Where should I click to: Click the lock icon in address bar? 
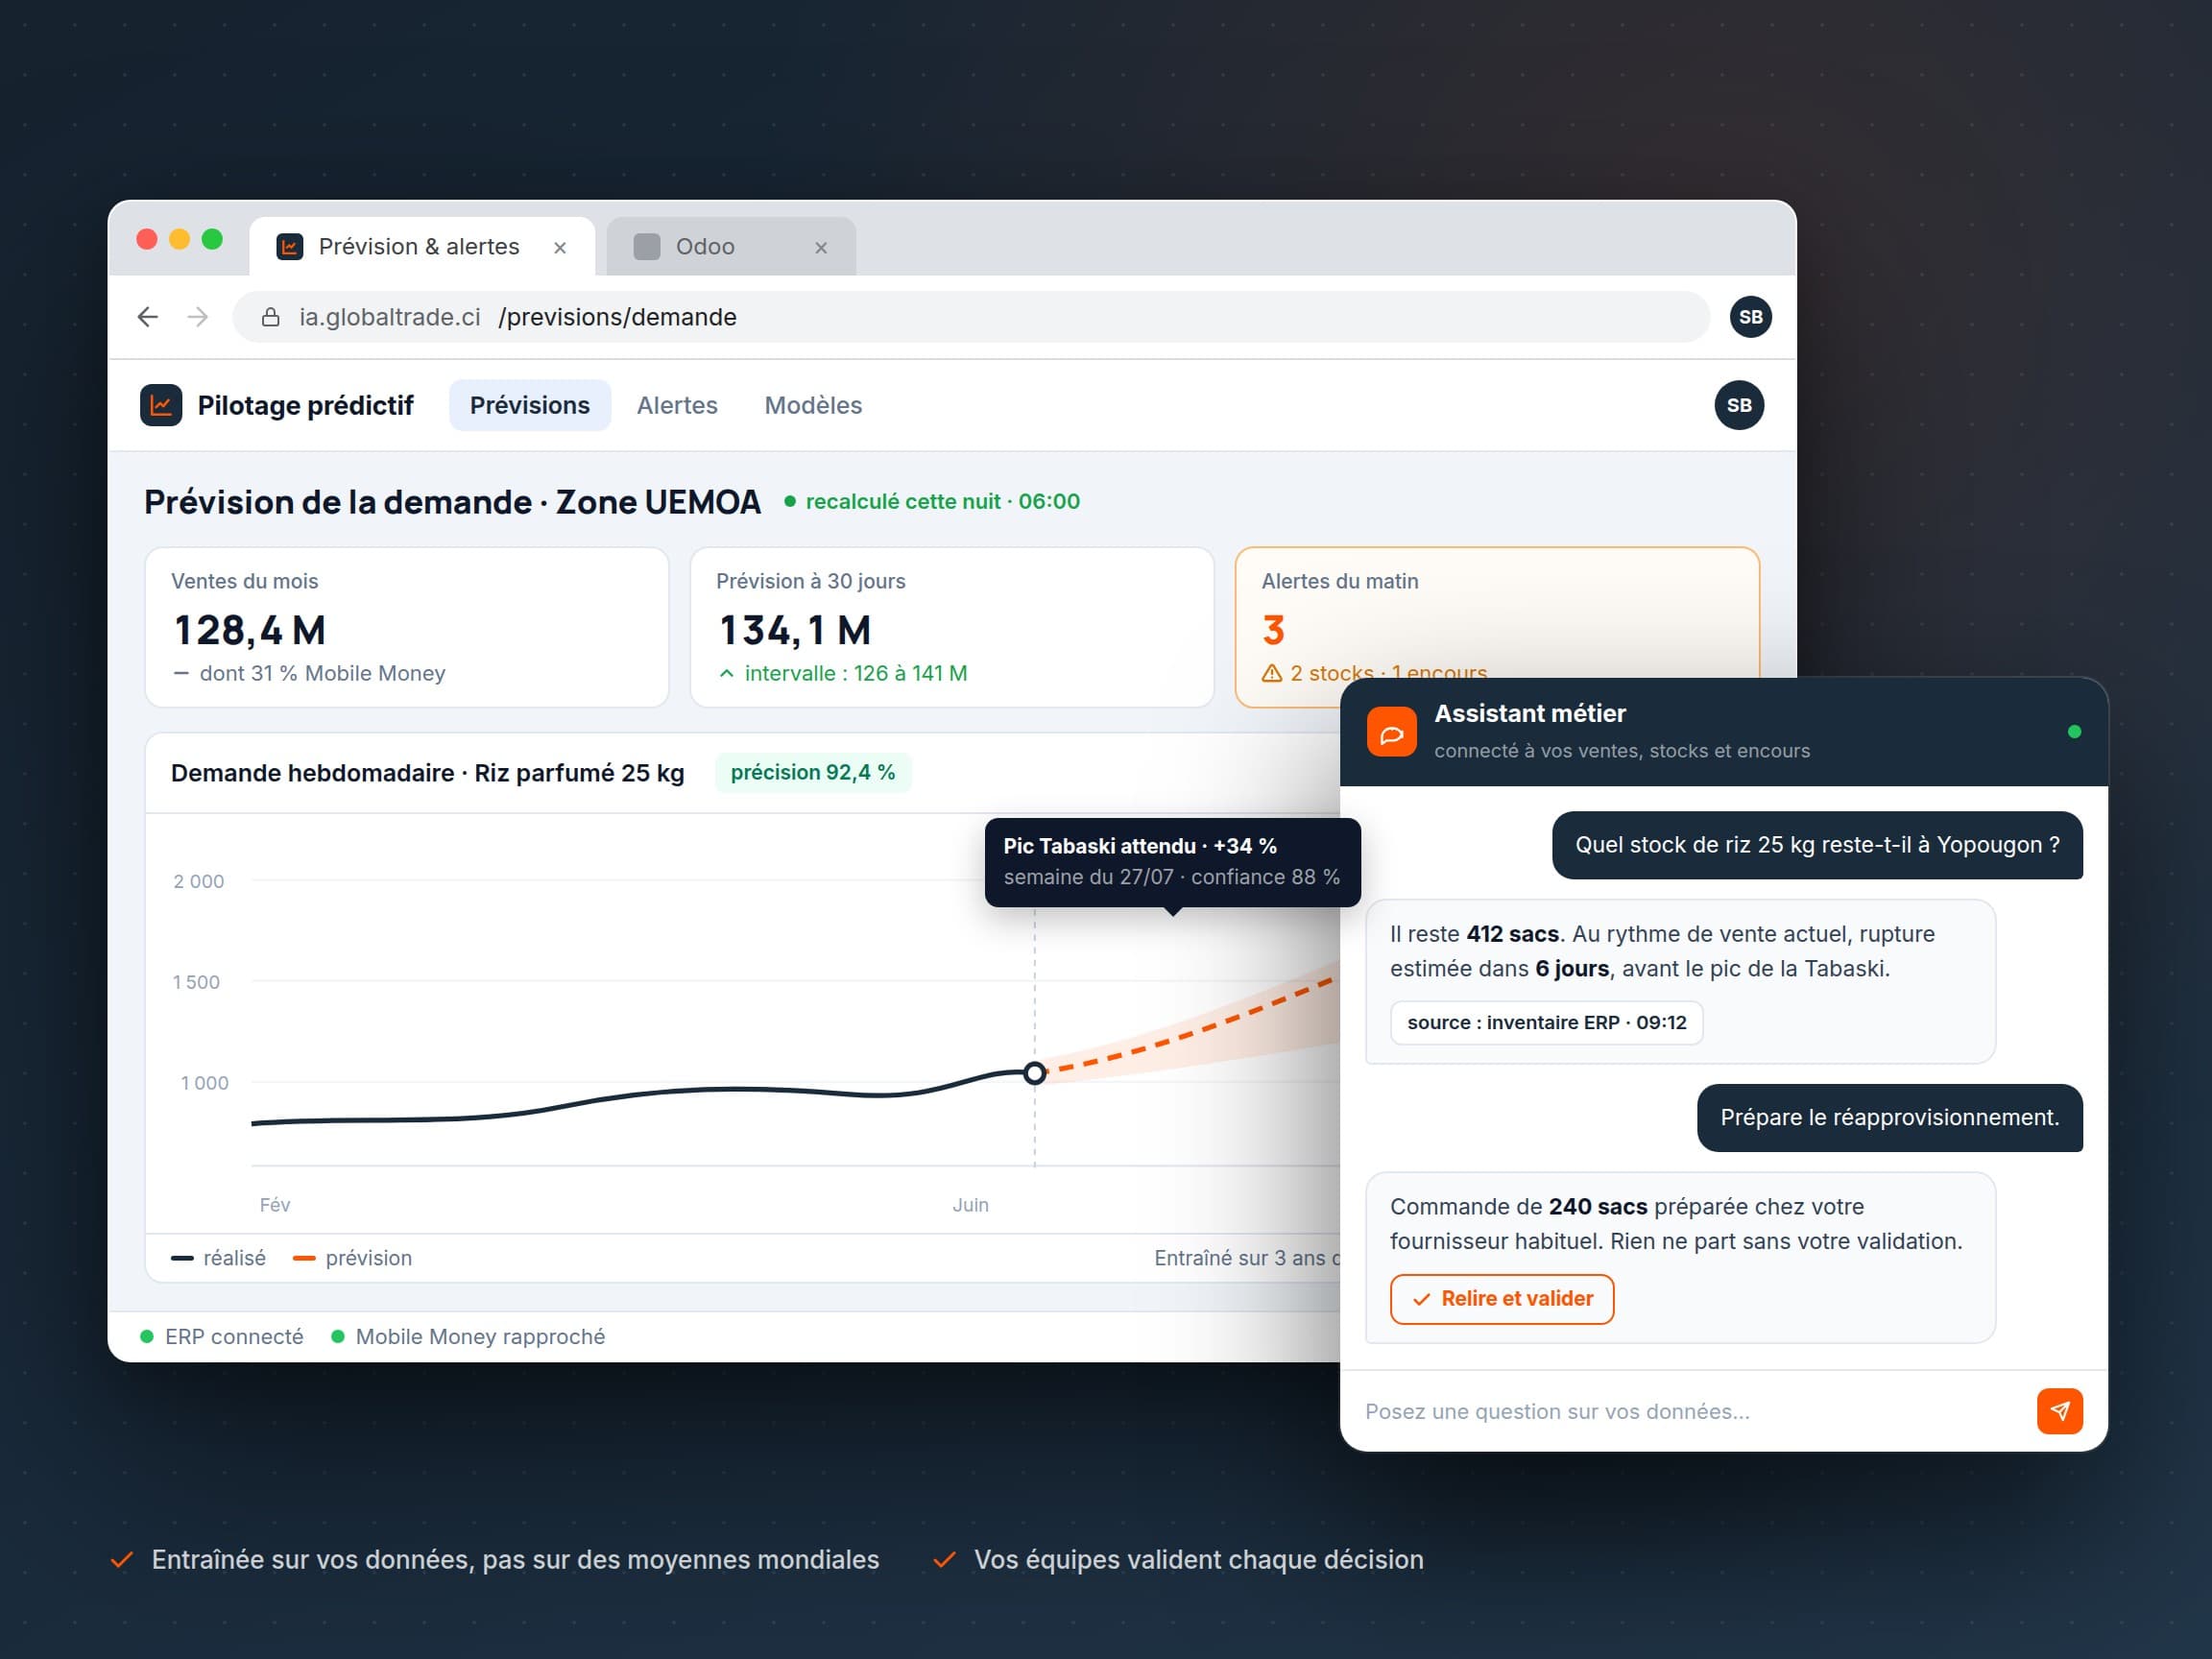pos(270,317)
